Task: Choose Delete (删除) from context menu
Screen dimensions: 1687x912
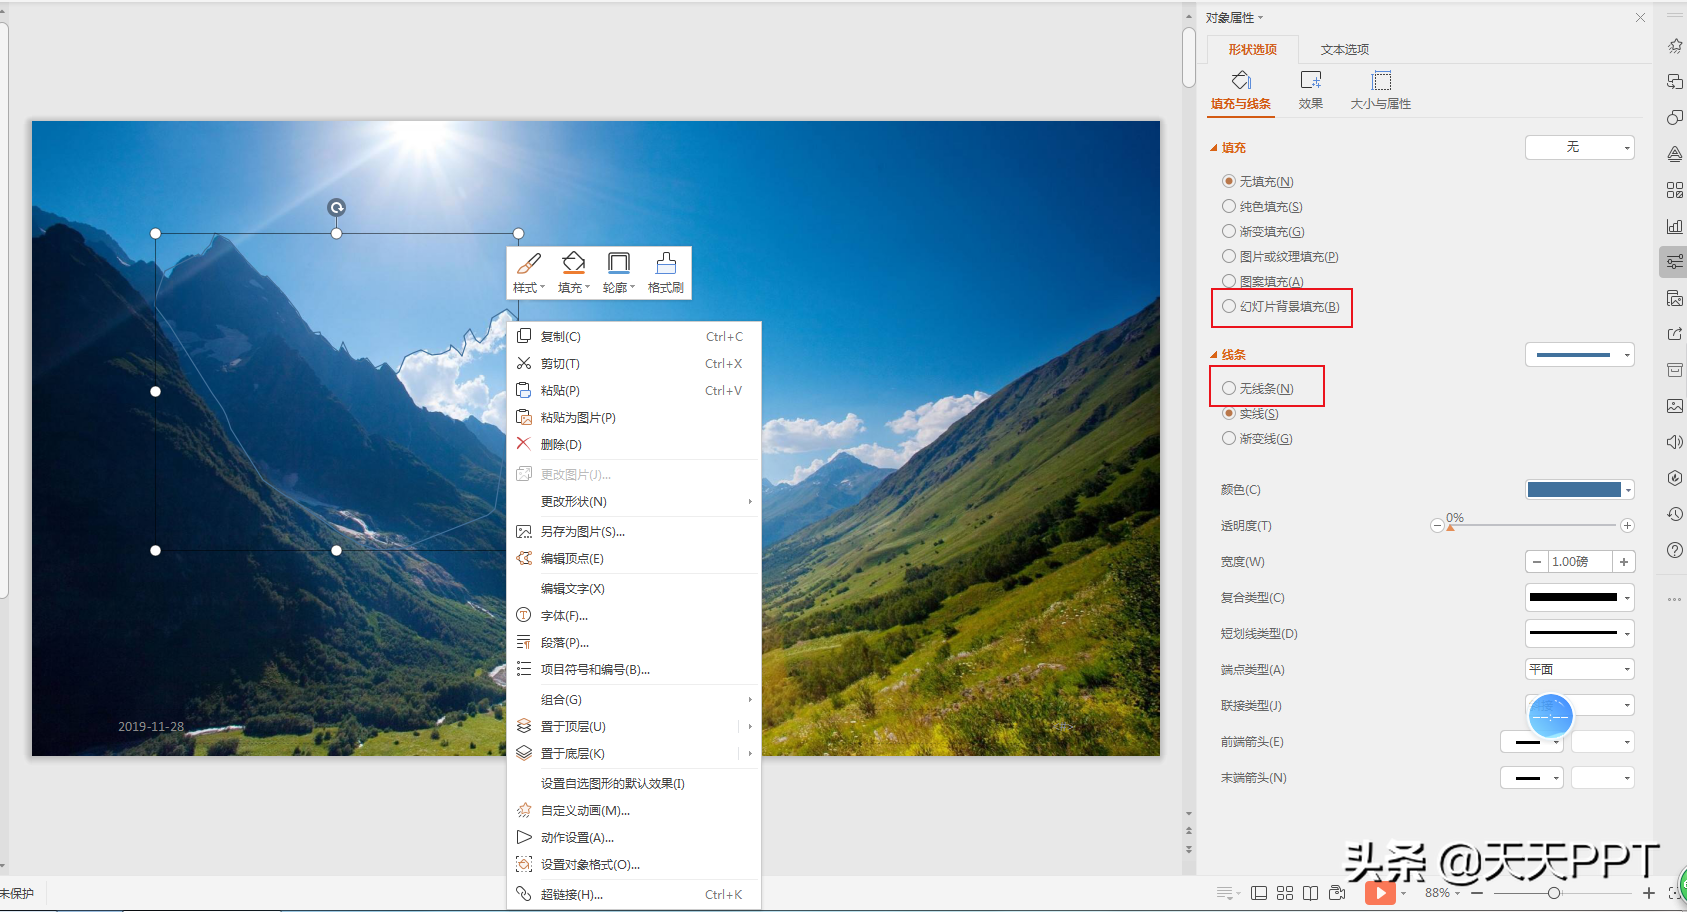Action: pos(634,444)
